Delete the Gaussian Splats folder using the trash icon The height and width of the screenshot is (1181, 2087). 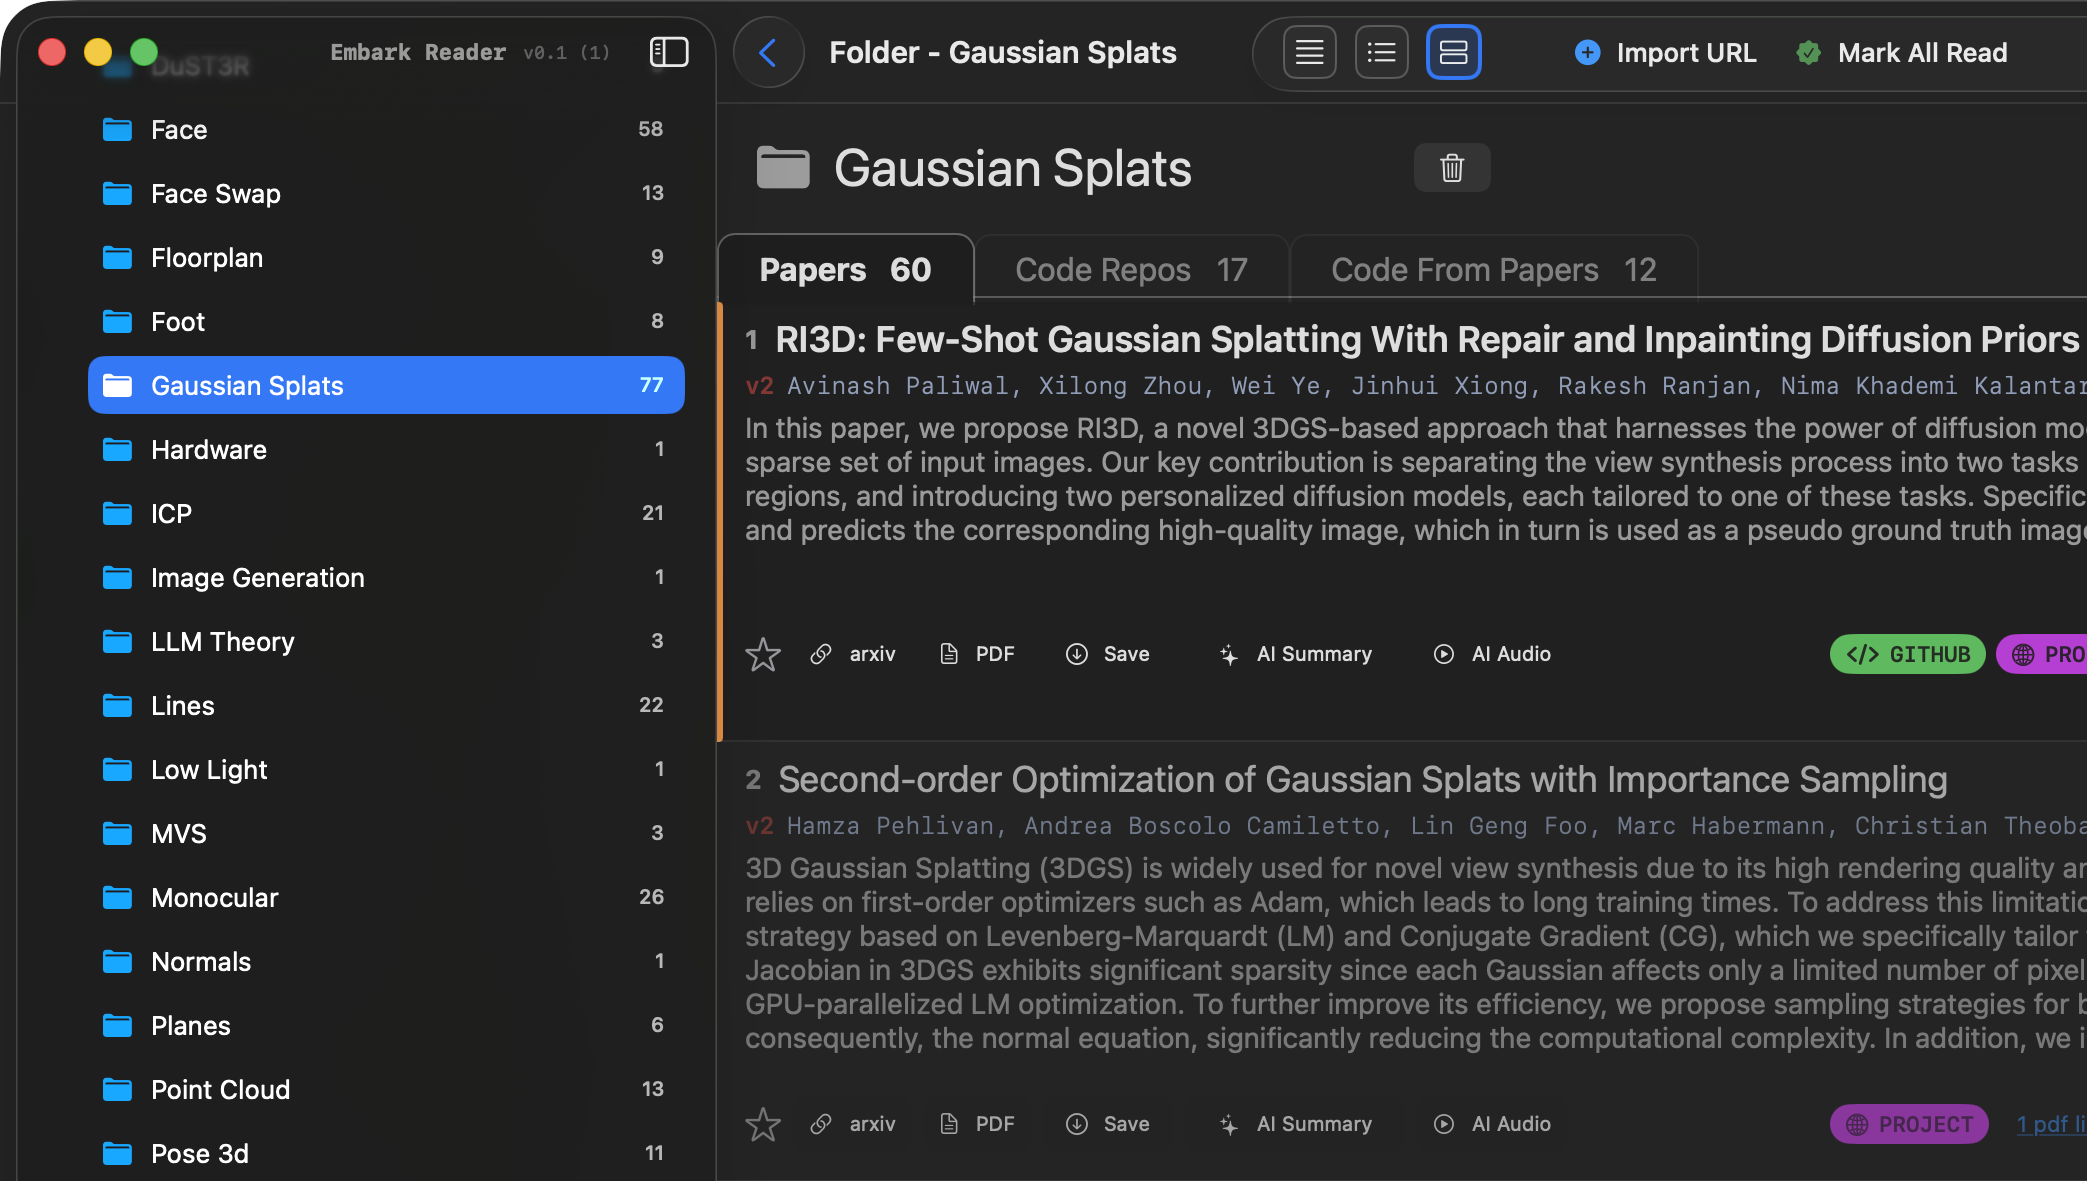click(x=1451, y=168)
